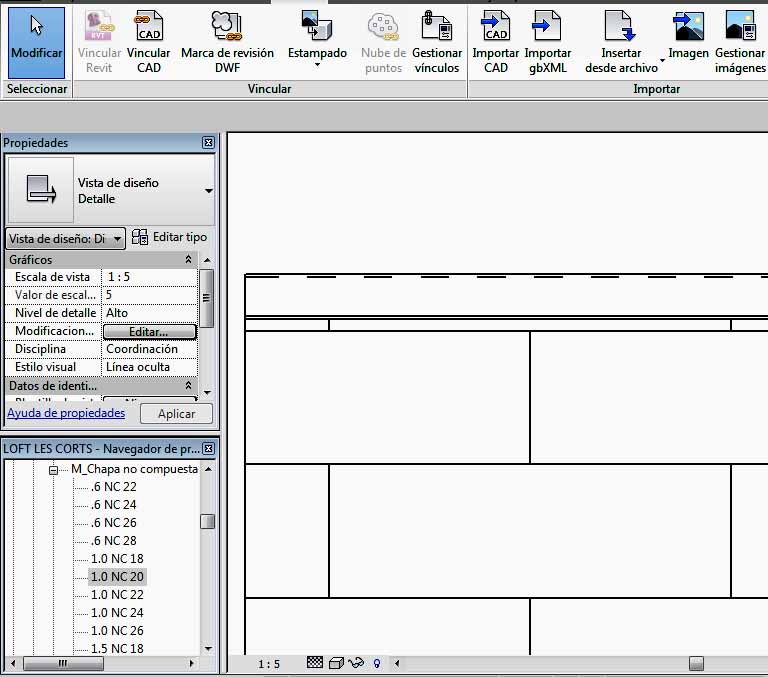768x677 pixels.
Task: Click the visual style cube icon
Action: click(x=336, y=663)
